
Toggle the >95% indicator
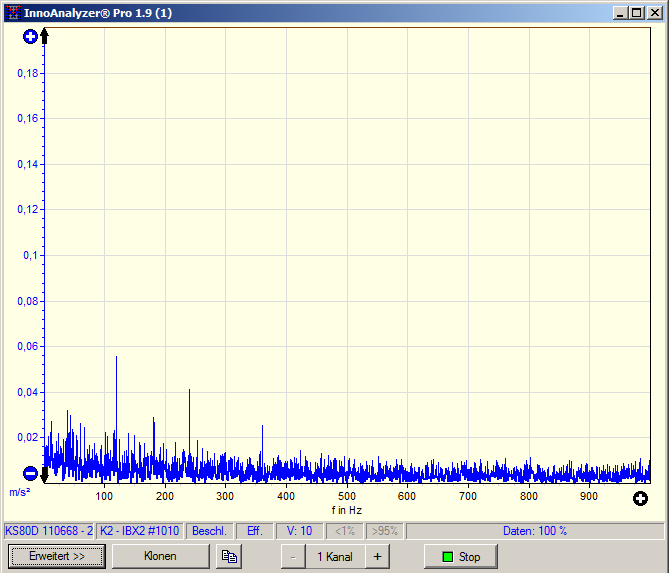click(385, 531)
